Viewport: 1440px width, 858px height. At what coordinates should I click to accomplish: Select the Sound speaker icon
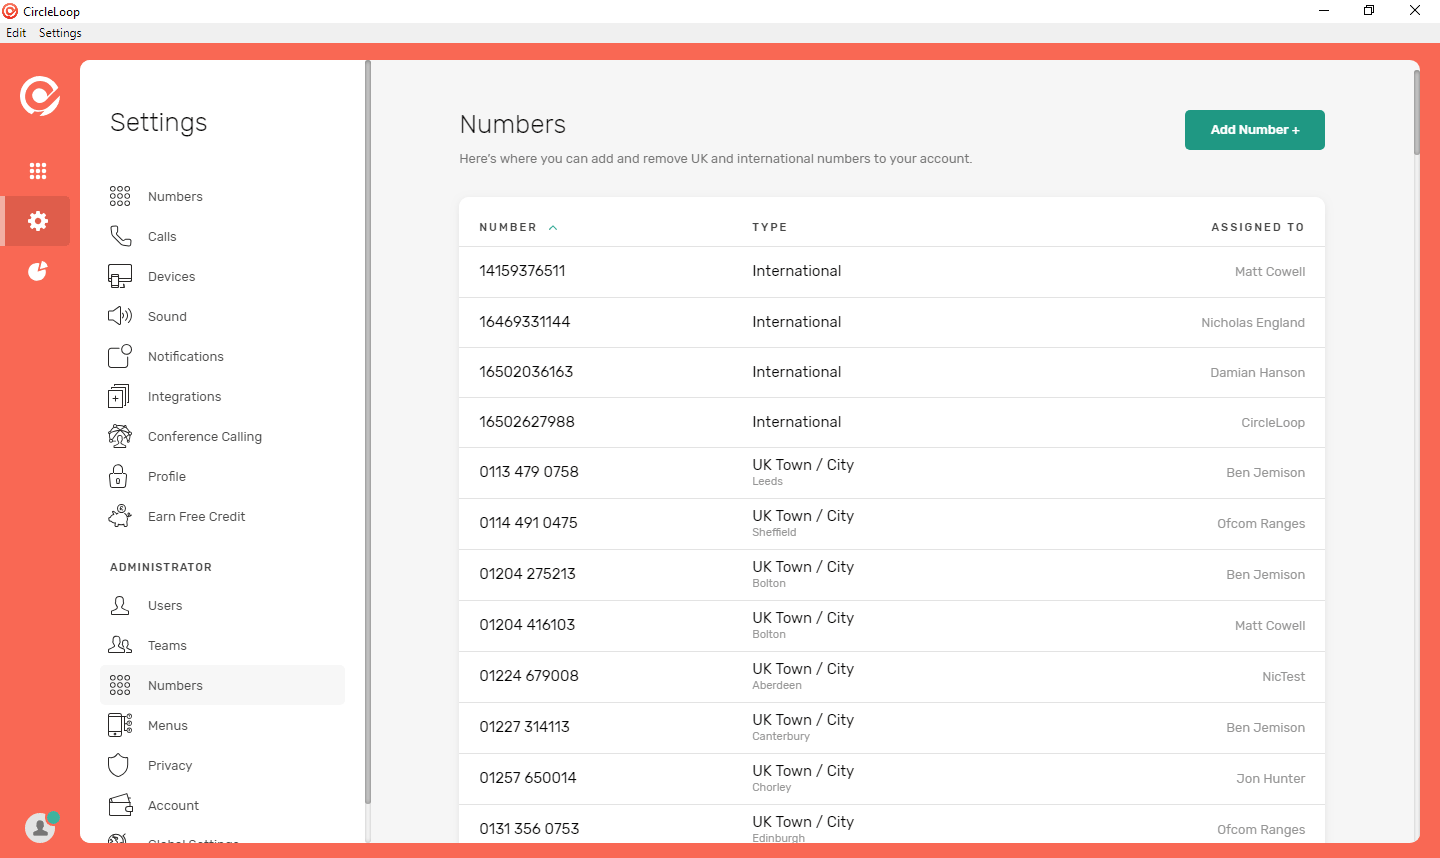pyautogui.click(x=120, y=316)
